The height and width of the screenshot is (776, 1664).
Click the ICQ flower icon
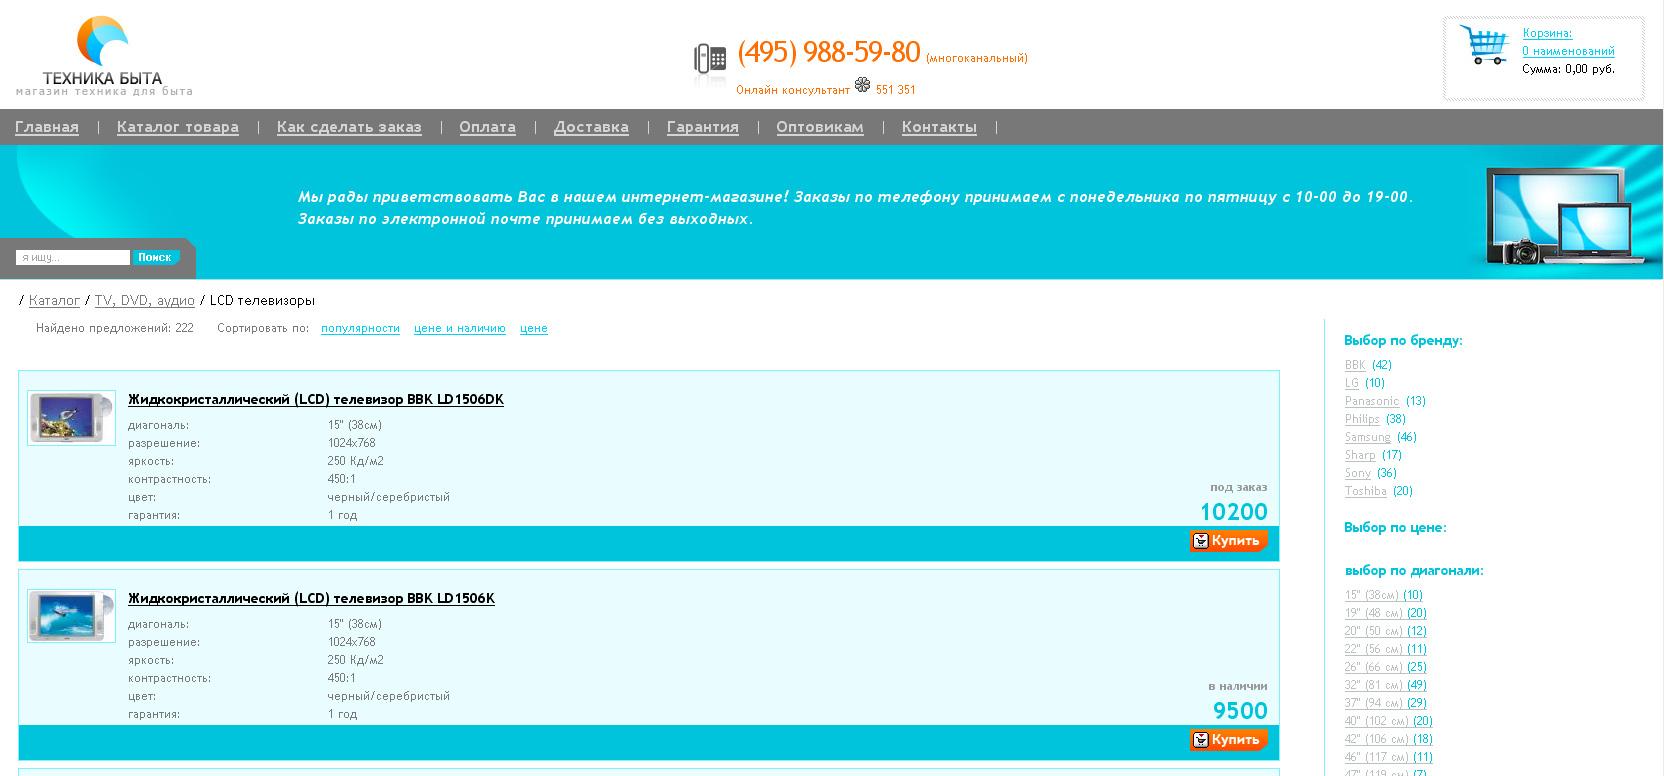point(862,86)
